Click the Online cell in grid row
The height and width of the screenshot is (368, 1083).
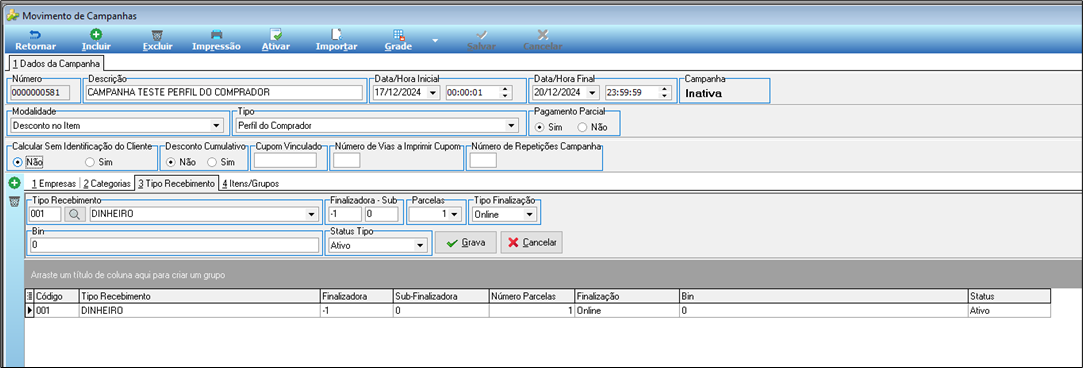[x=626, y=311]
